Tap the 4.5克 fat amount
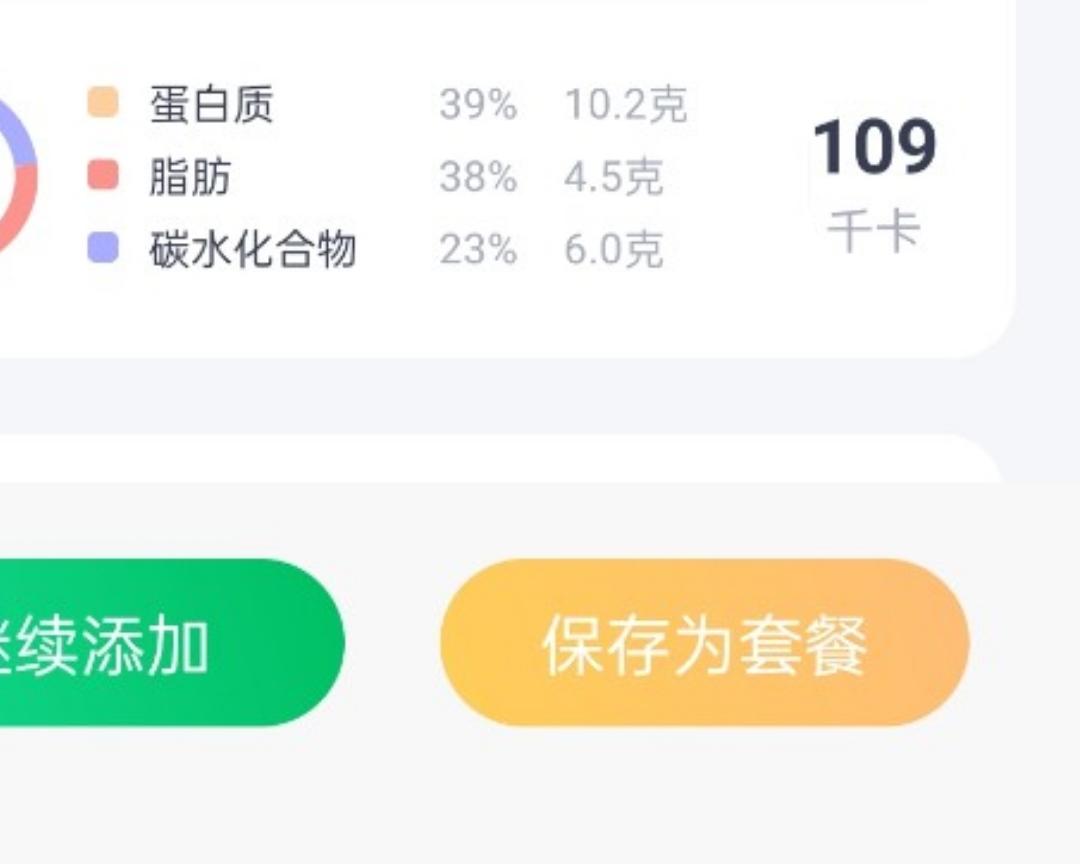 tap(613, 177)
